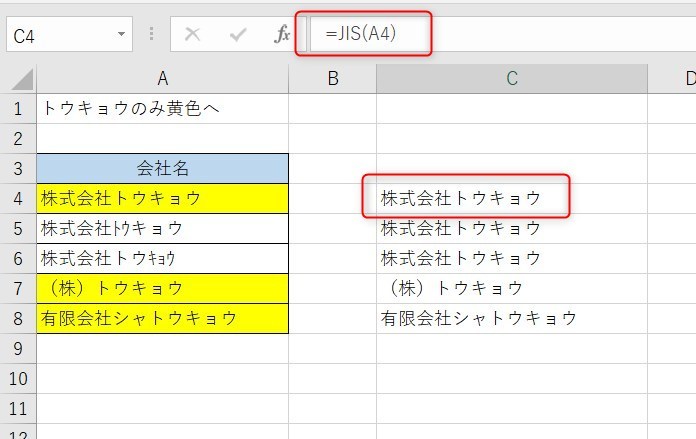
Task: Click cell C8 有限会社シャトウキョウ
Action: point(512,319)
